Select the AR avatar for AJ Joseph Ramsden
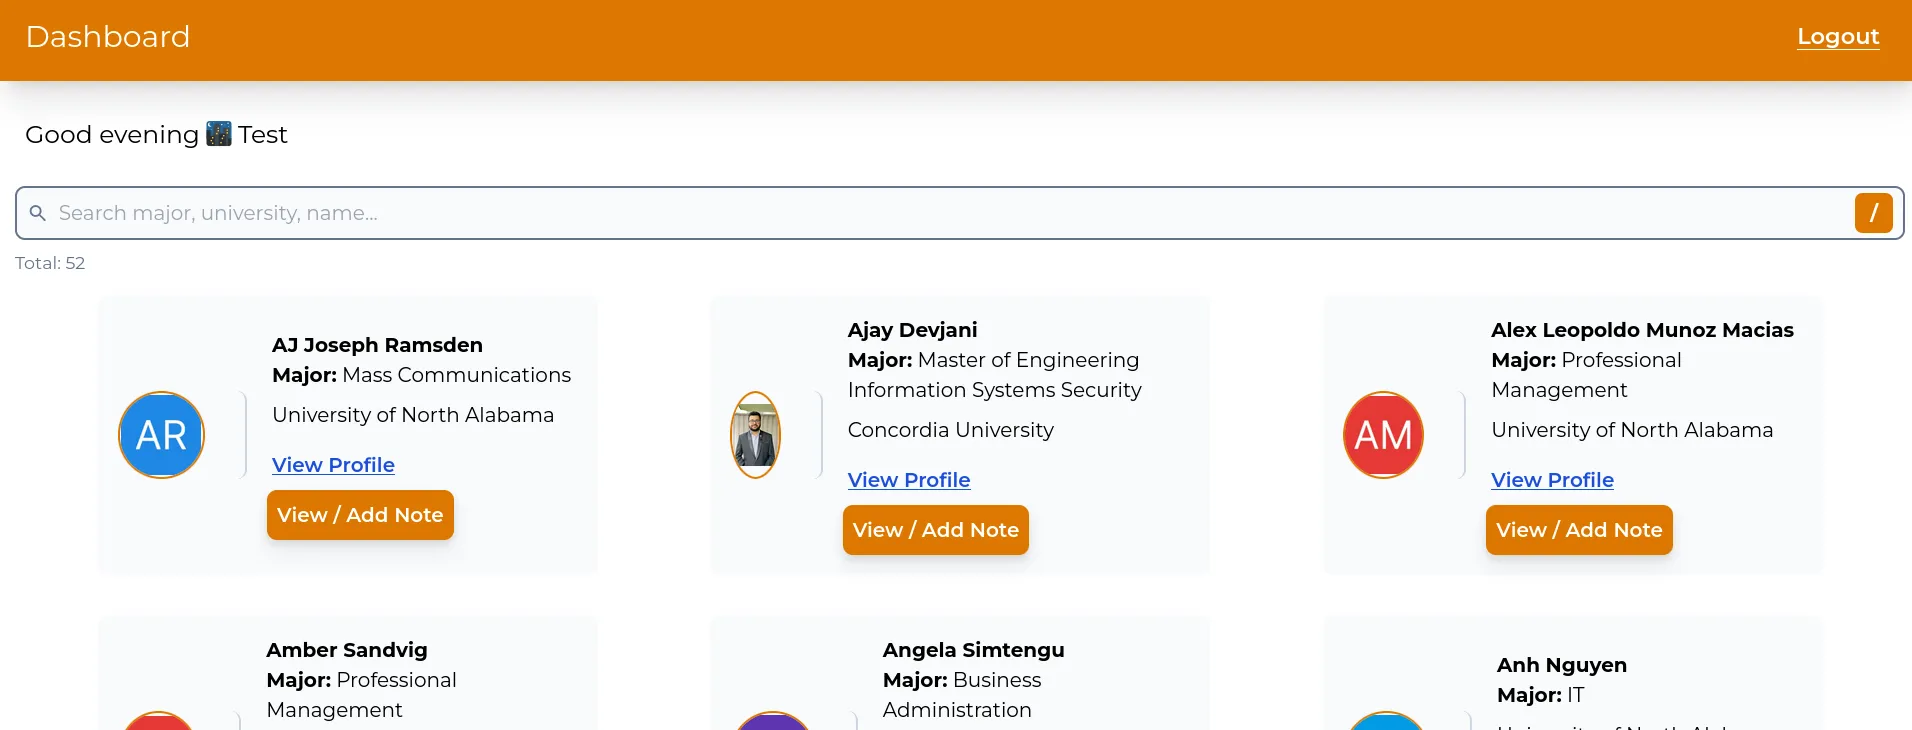 [x=162, y=435]
